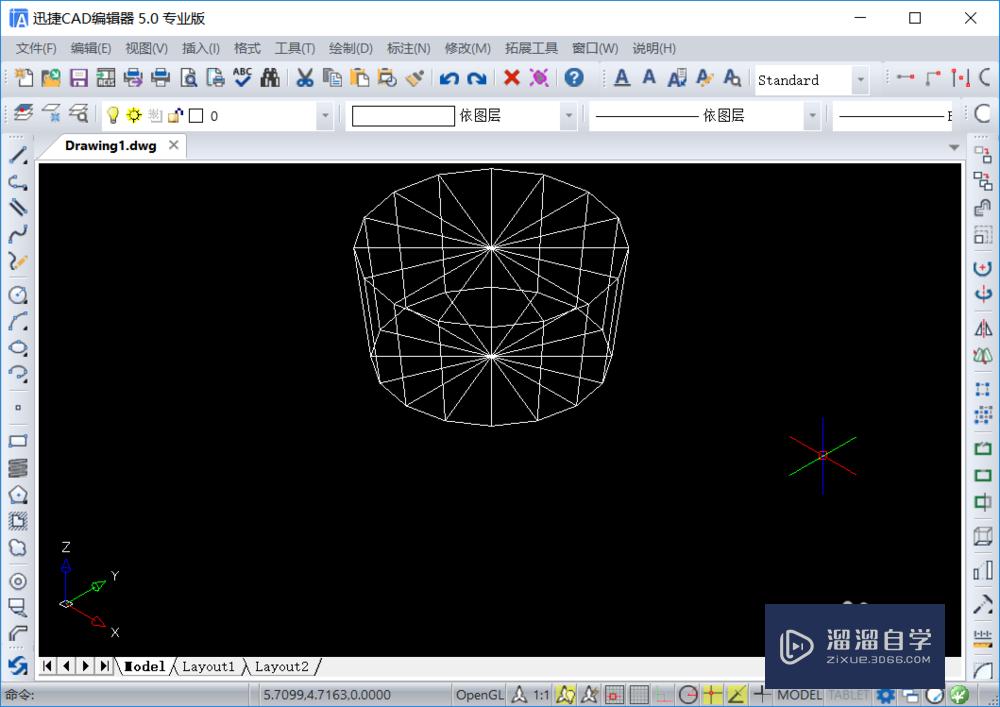Open the 绘制(D) menu

point(350,47)
